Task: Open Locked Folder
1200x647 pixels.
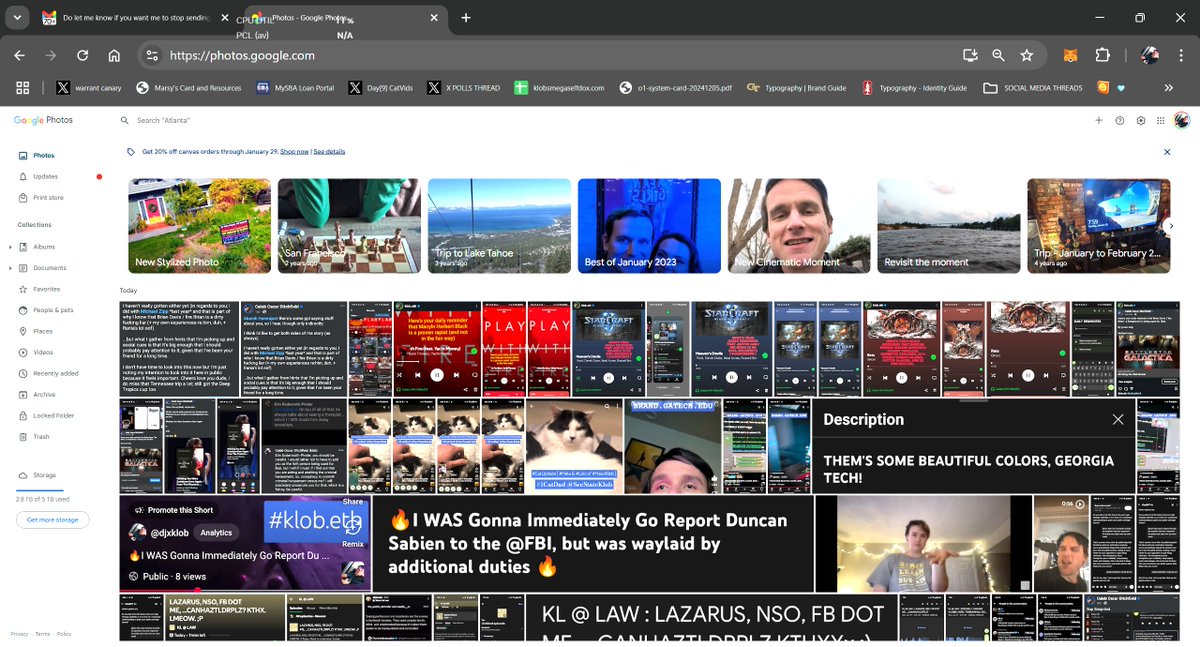Action: [53, 415]
